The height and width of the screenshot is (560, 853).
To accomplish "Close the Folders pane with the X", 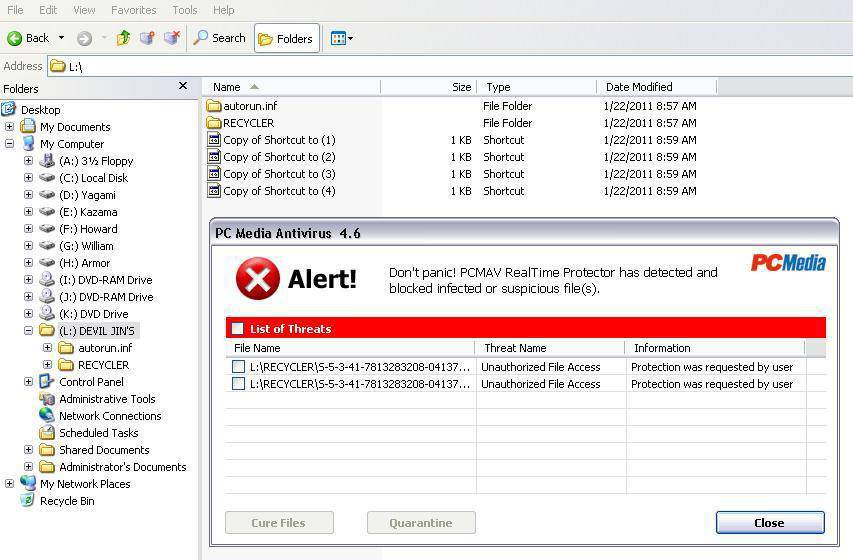I will (x=183, y=86).
